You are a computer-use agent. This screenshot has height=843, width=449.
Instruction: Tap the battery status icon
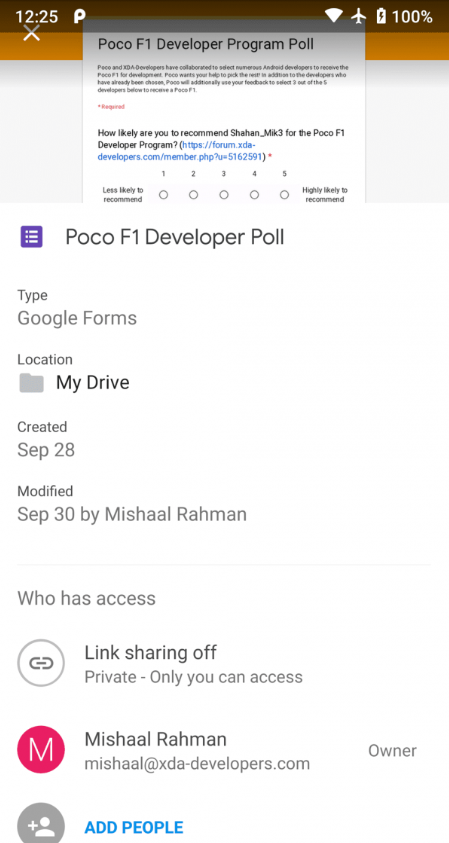pos(381,17)
